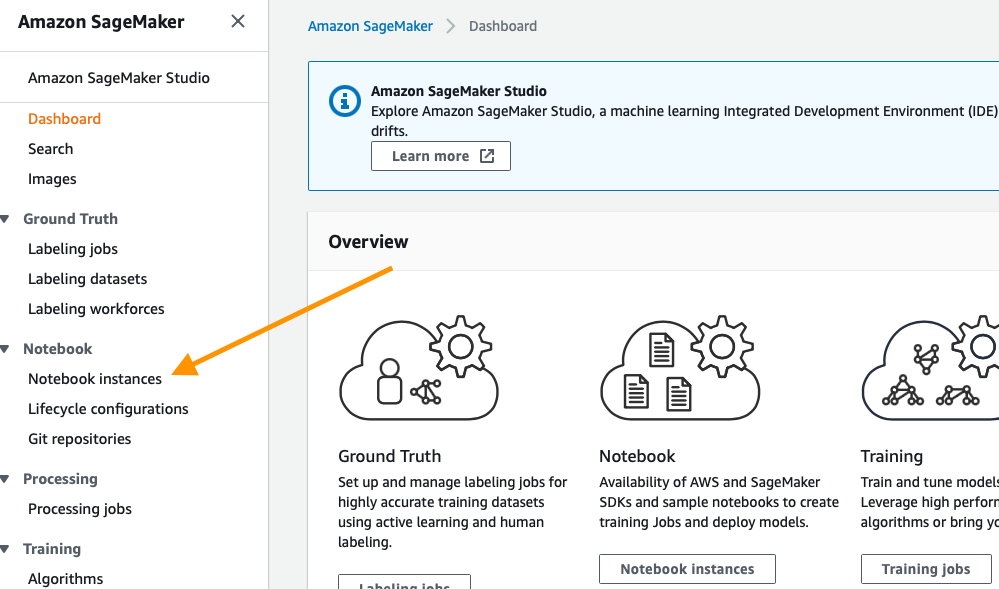
Task: Open Search in the sidebar
Action: 50,149
